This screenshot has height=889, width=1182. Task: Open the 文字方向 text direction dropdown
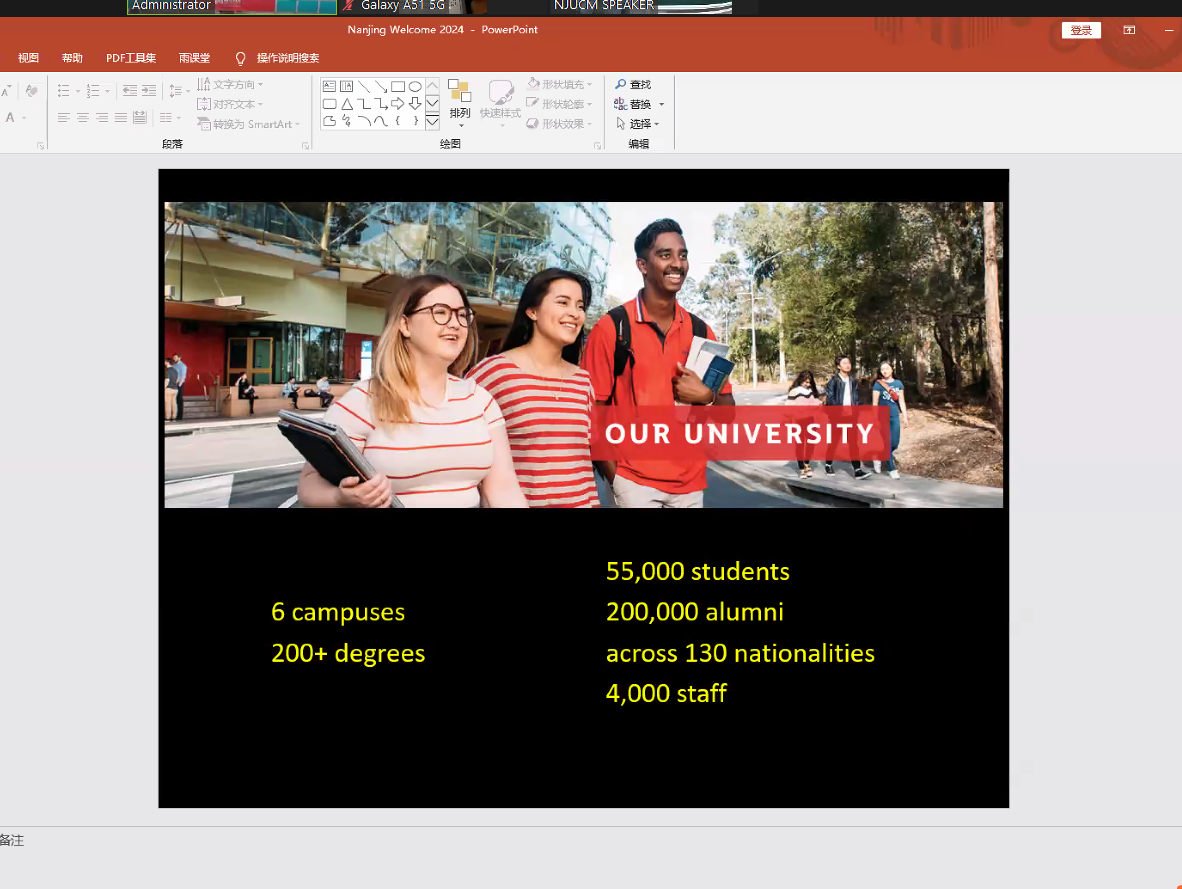click(230, 84)
